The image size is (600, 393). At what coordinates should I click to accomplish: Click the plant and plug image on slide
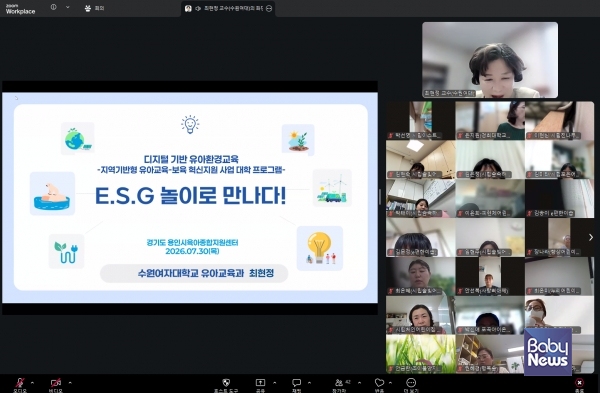coord(66,251)
